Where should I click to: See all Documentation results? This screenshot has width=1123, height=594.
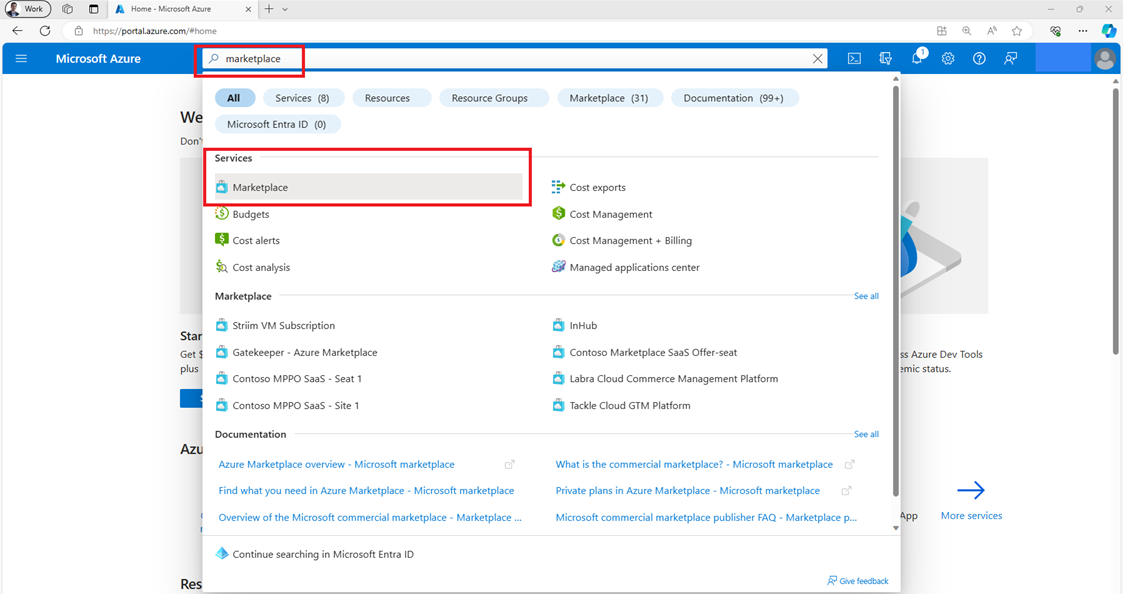click(x=866, y=434)
